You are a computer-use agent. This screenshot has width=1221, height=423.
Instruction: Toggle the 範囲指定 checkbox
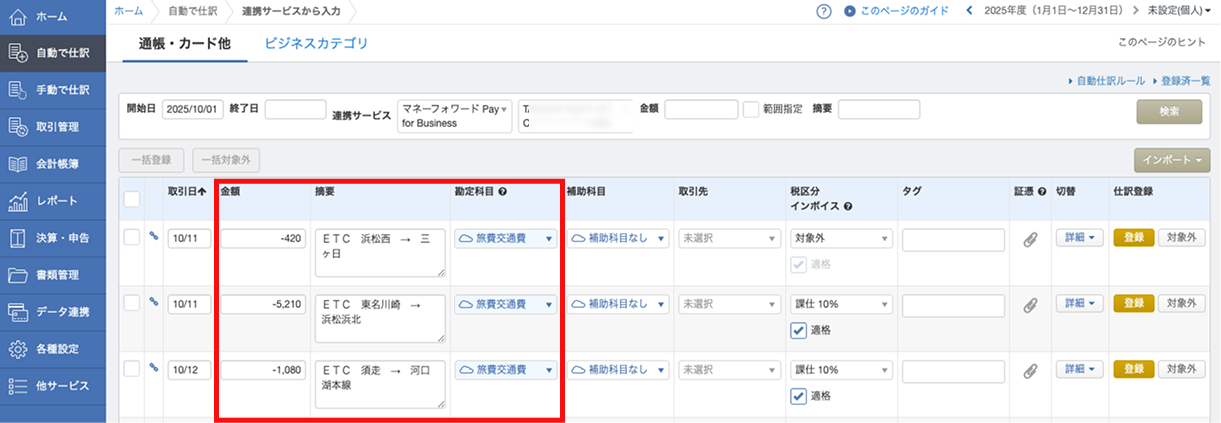coord(750,110)
